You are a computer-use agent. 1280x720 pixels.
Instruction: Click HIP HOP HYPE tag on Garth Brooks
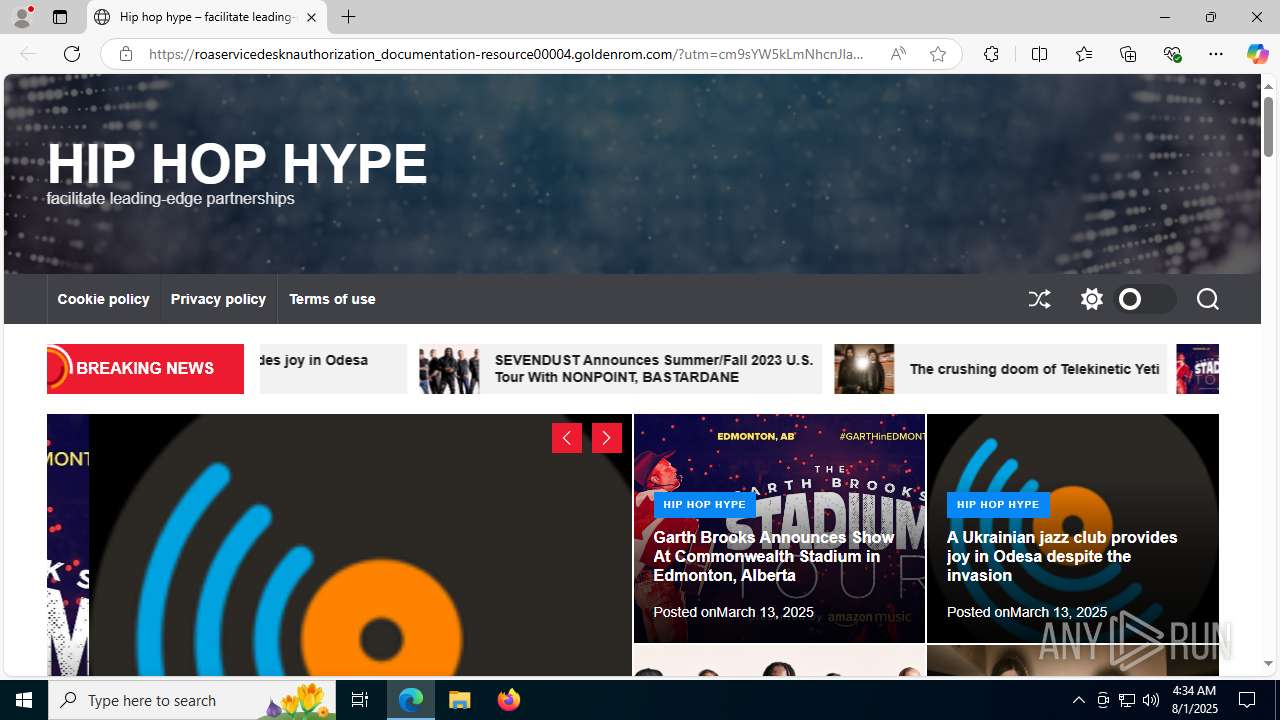[x=704, y=505]
